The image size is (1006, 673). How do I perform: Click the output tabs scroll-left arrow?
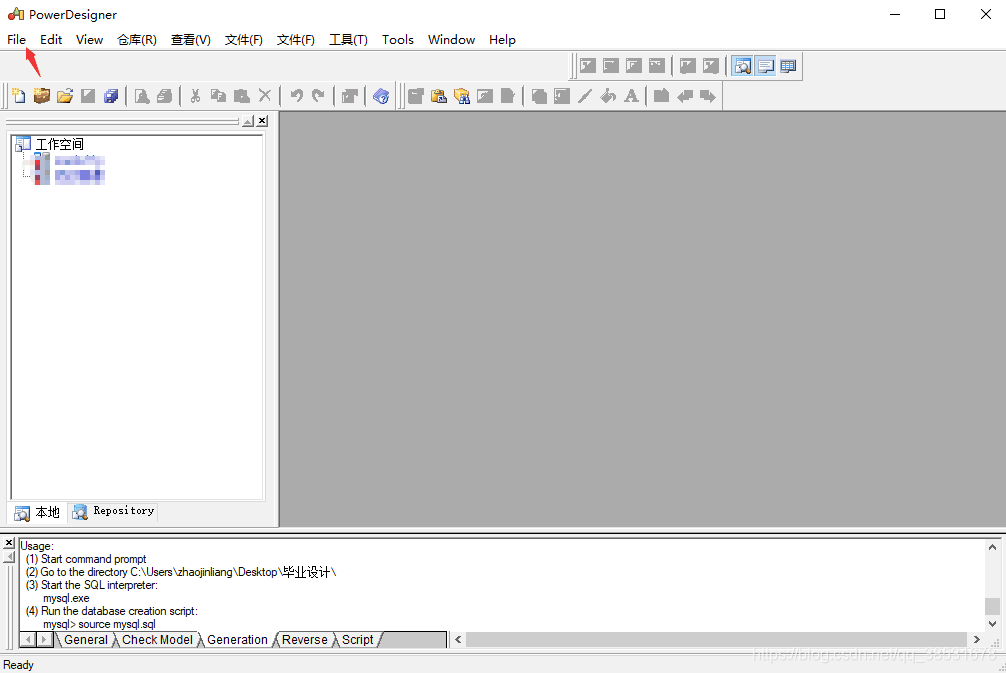(x=28, y=640)
